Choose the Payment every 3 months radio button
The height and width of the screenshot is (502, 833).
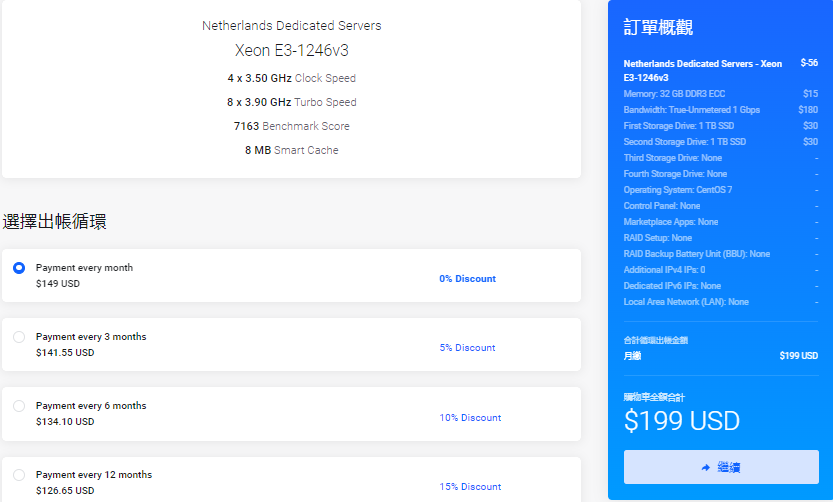[x=19, y=337]
